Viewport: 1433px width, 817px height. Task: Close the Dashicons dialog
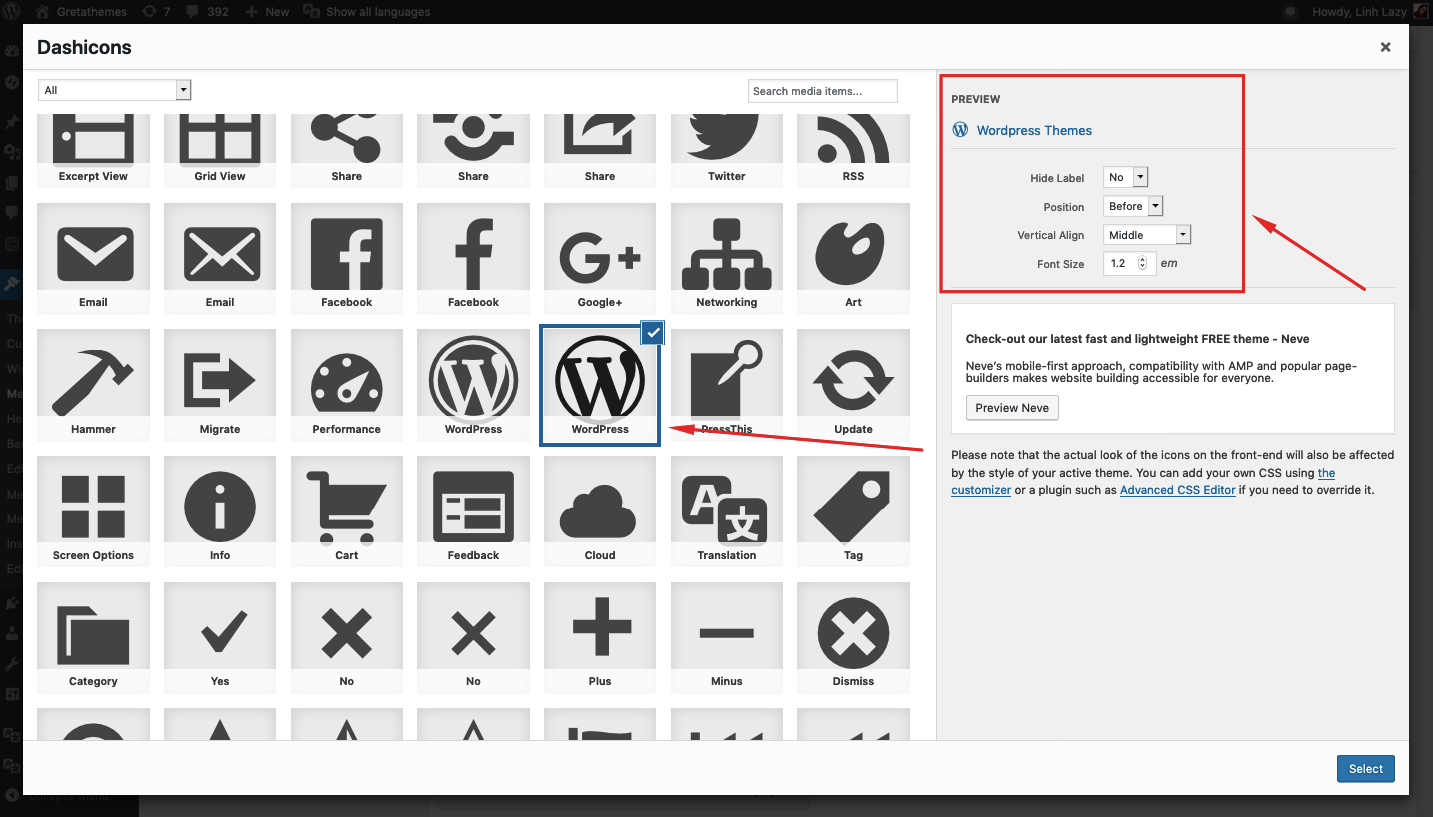tap(1386, 47)
